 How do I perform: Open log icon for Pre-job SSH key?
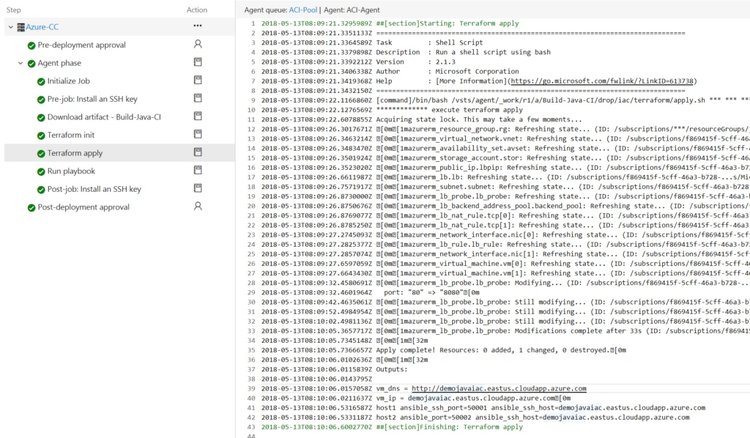coord(198,98)
